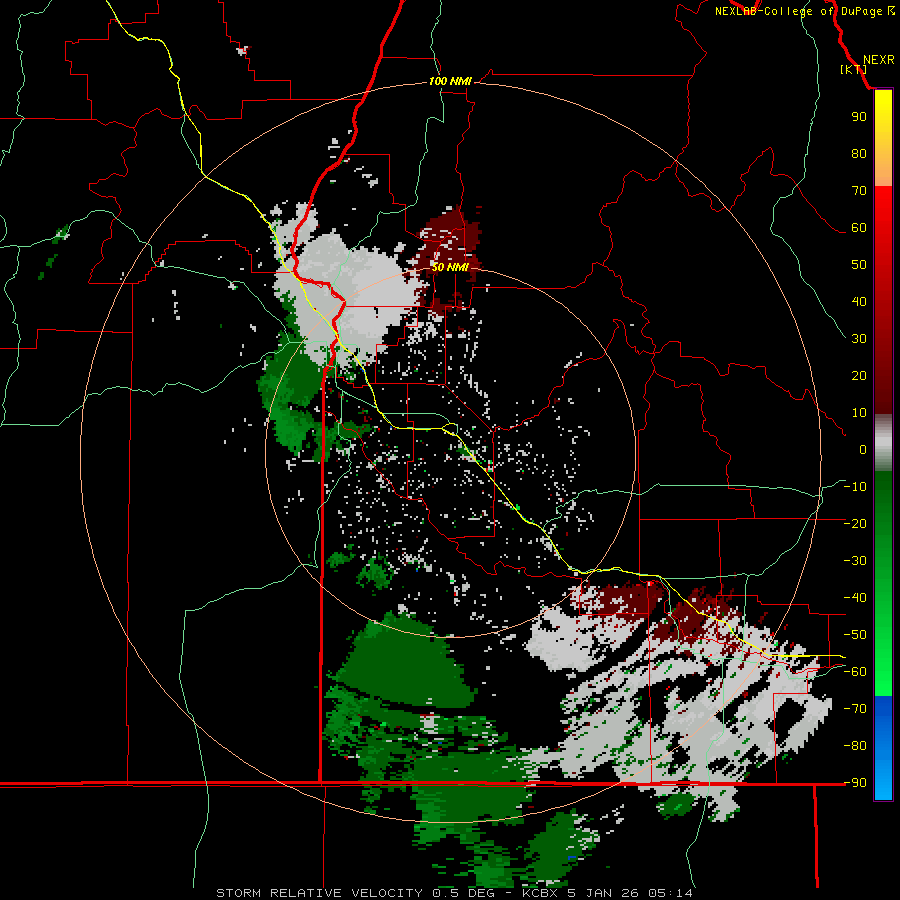Click the -90 value on the velocity scale
The image size is (900, 900).
coord(855,783)
